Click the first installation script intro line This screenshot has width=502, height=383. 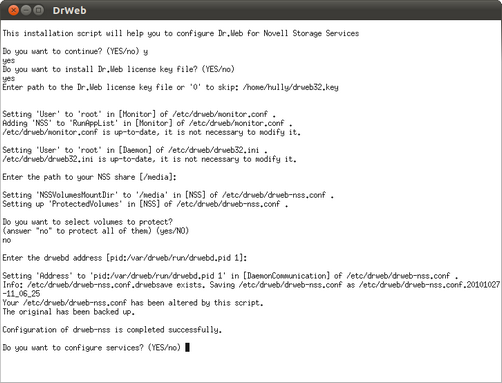[181, 33]
